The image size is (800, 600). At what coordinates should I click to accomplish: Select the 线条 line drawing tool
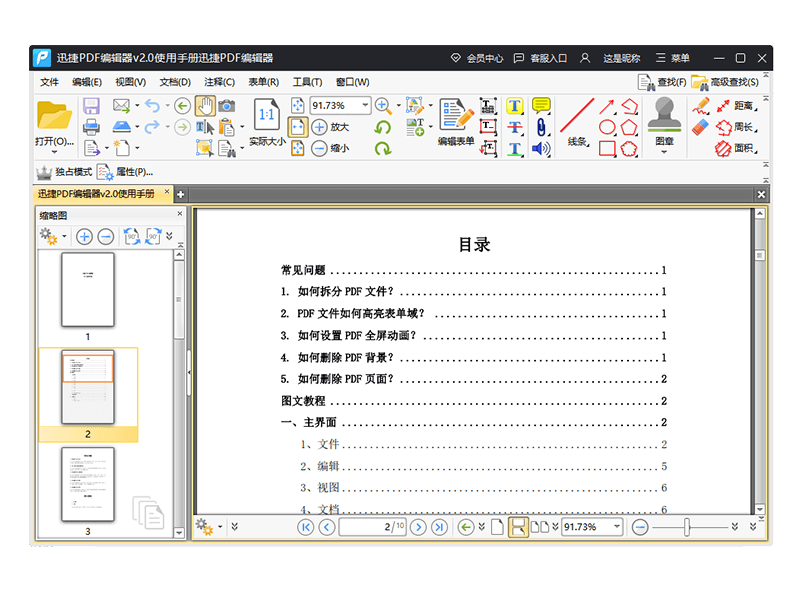tap(577, 113)
